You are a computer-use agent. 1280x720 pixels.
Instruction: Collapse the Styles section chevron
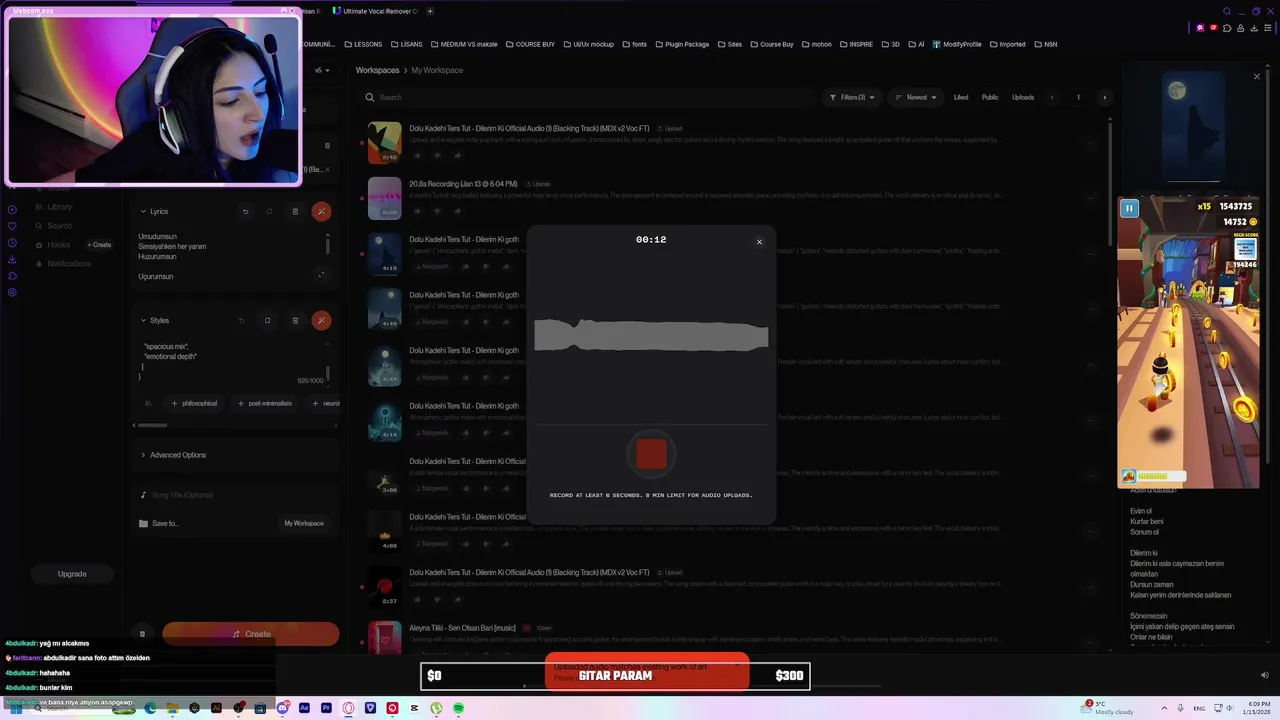pyautogui.click(x=143, y=321)
